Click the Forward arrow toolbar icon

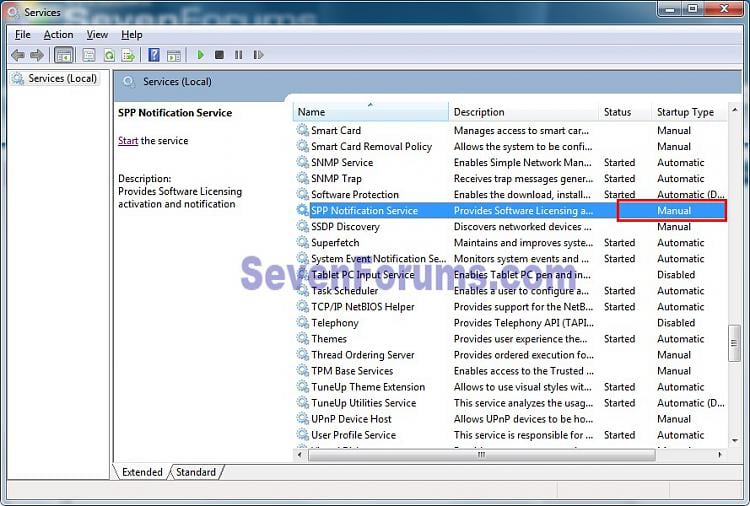point(37,55)
